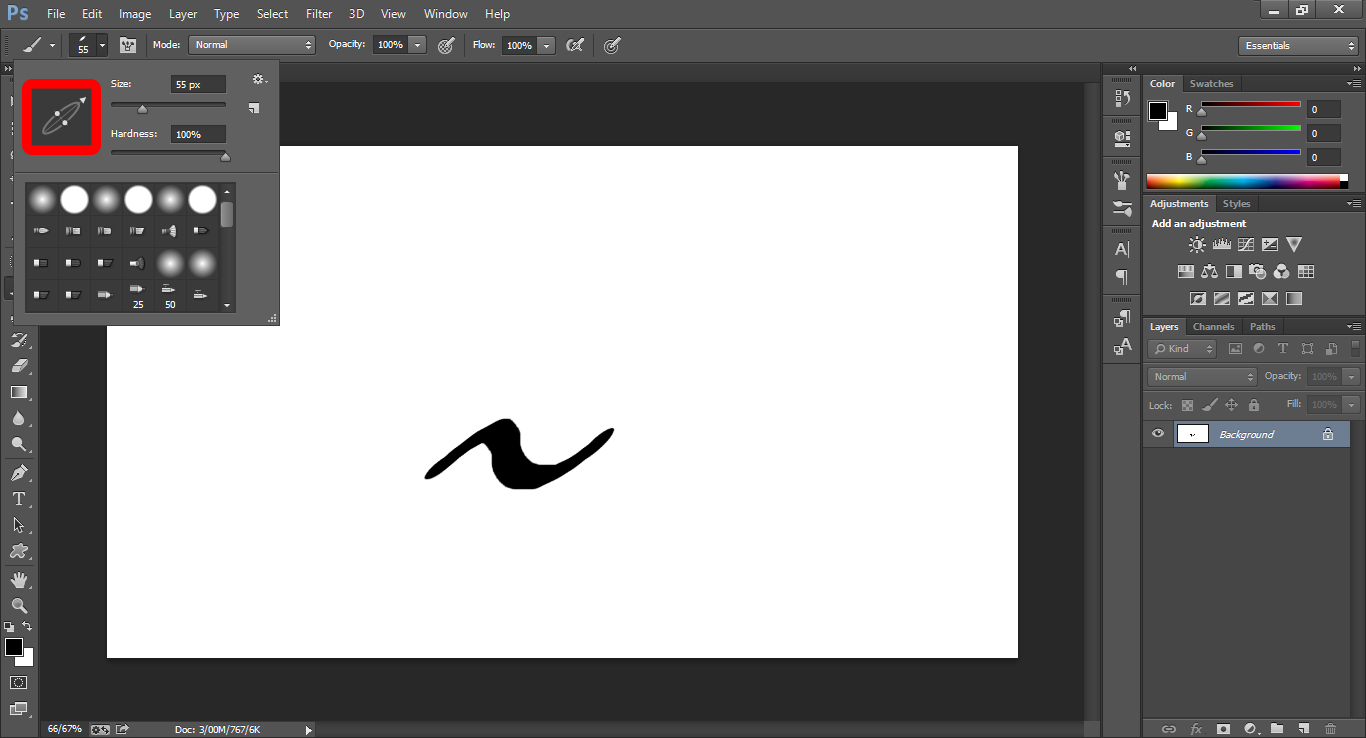This screenshot has height=738, width=1366.
Task: Toggle filter for pixel layers
Action: [x=1235, y=349]
